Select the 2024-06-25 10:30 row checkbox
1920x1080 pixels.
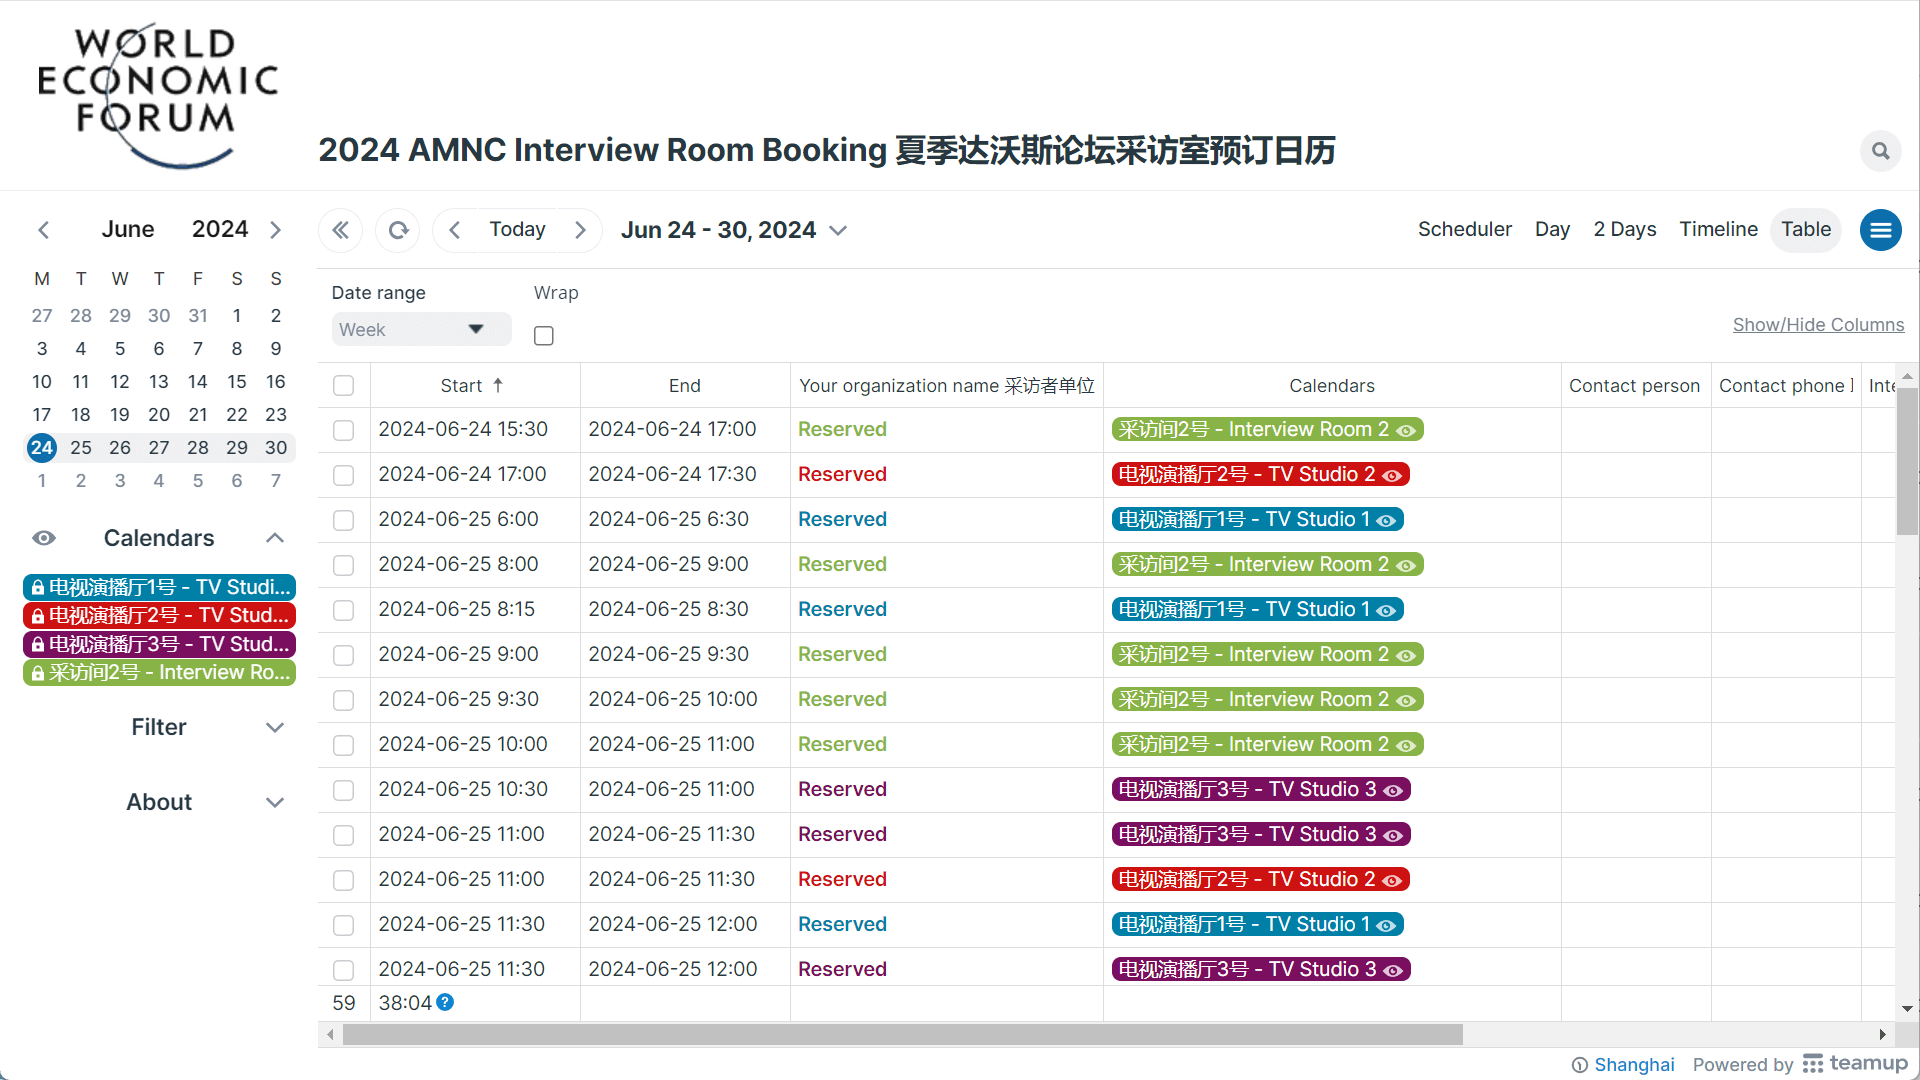[x=344, y=790]
